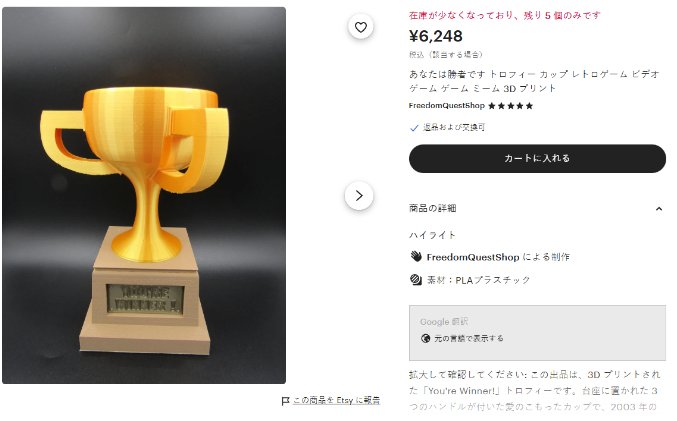
Task: Show next product photo with arrow
Action: point(359,196)
